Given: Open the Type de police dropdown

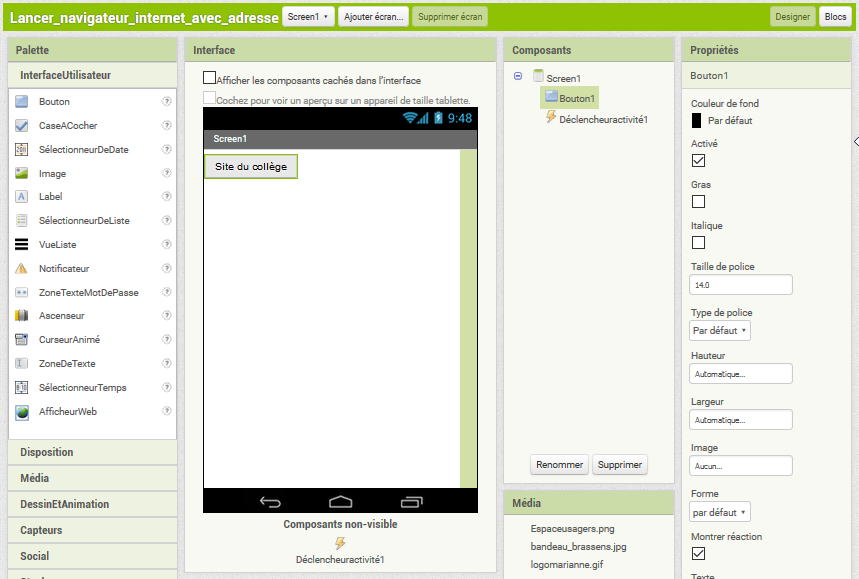Looking at the screenshot, I should (x=720, y=330).
